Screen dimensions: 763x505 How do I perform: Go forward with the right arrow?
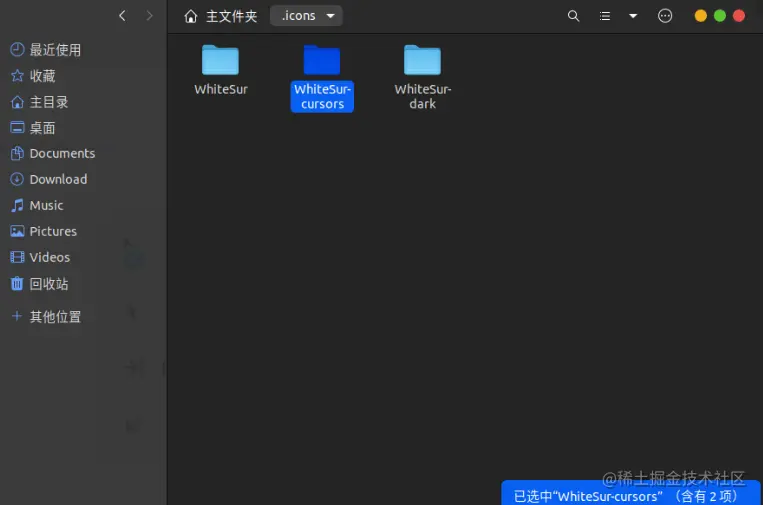pyautogui.click(x=149, y=16)
